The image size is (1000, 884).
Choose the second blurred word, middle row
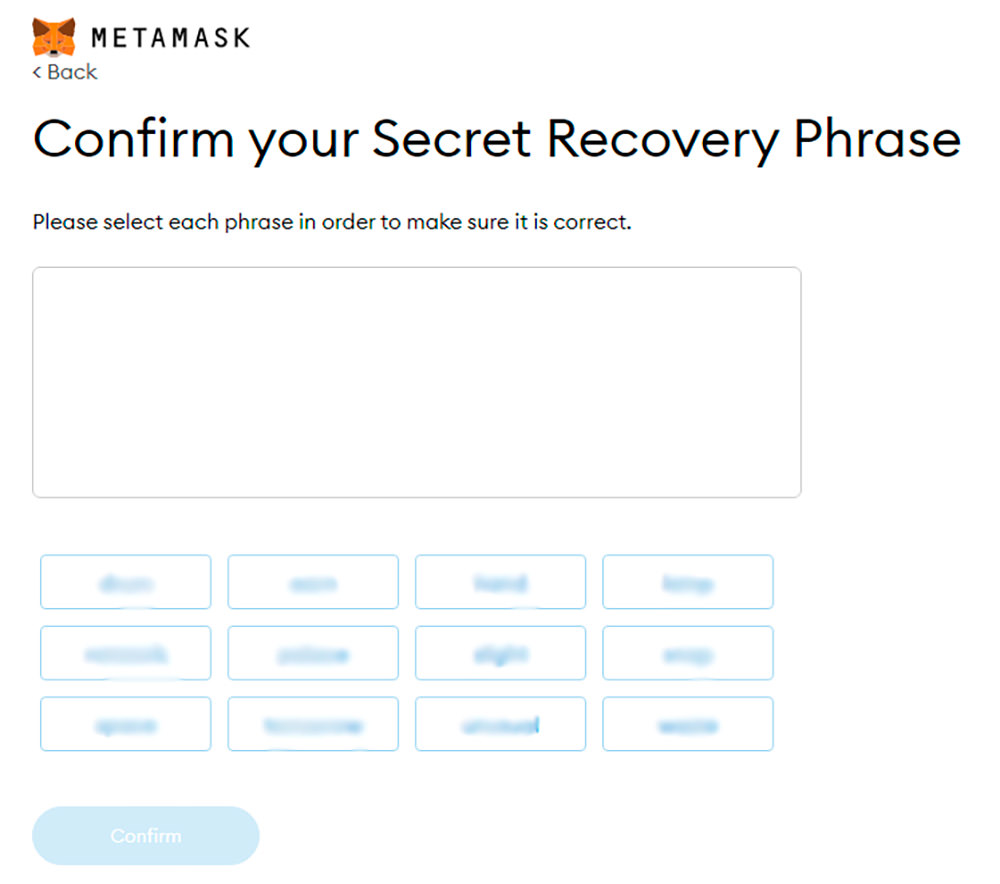[313, 653]
